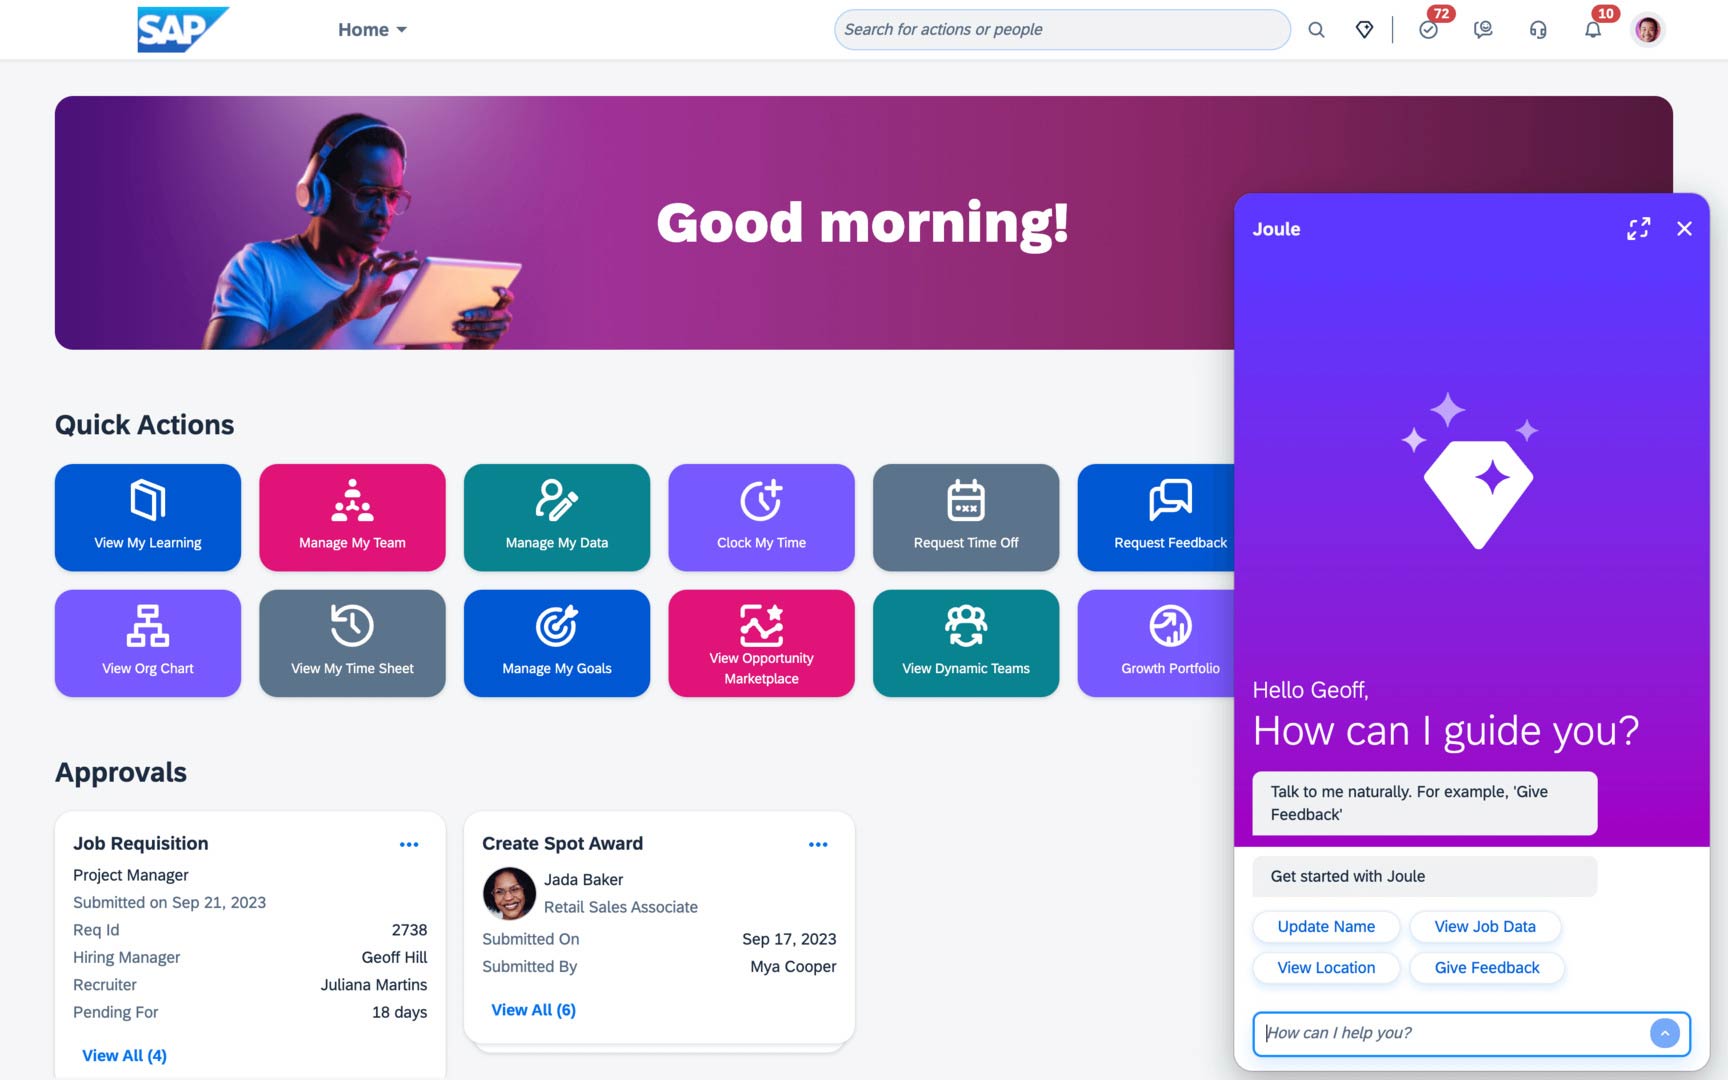1728x1080 pixels.
Task: Open Create Spot Award card options menu
Action: pyautogui.click(x=818, y=845)
